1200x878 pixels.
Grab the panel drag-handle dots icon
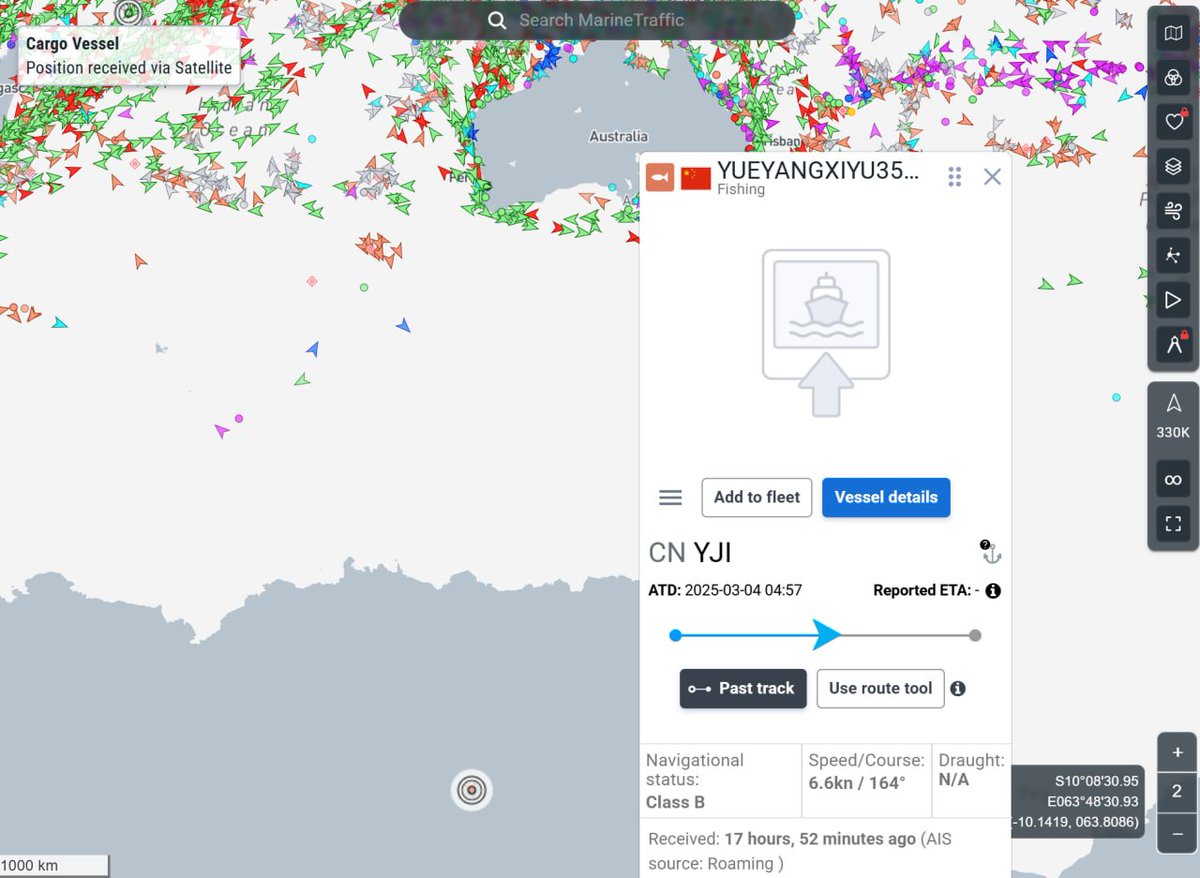pos(954,177)
